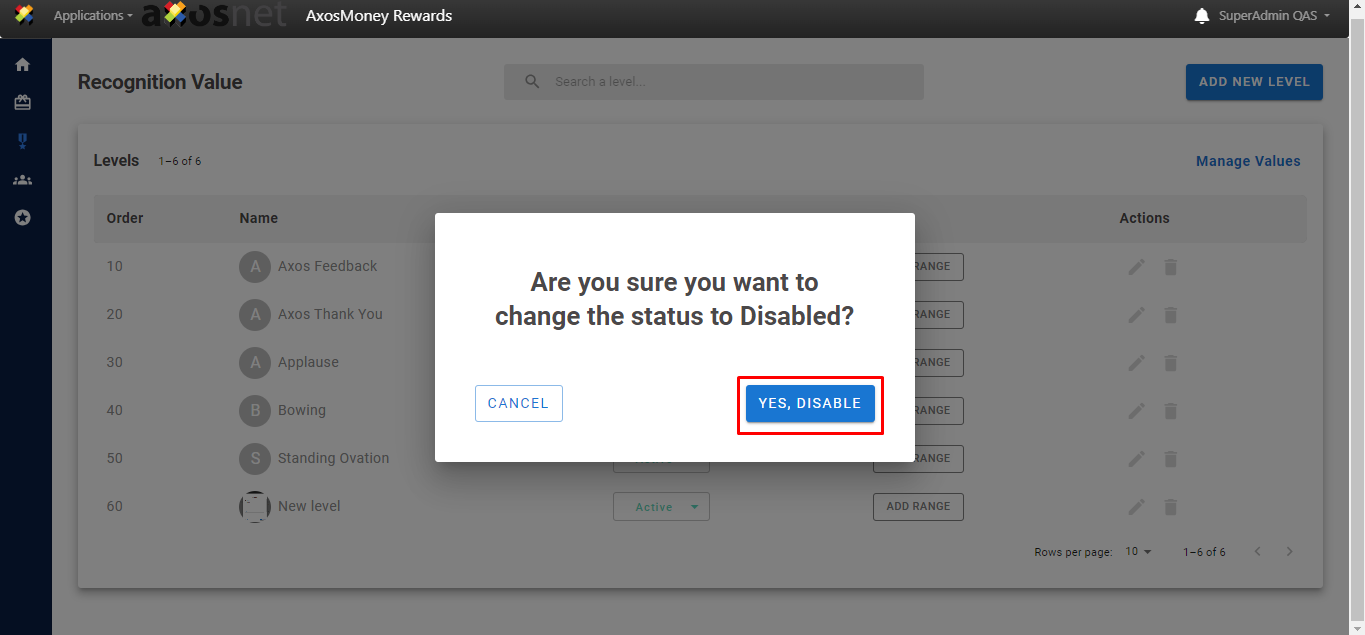Cancel the status change dialog
Image resolution: width=1365 pixels, height=635 pixels.
pos(518,404)
